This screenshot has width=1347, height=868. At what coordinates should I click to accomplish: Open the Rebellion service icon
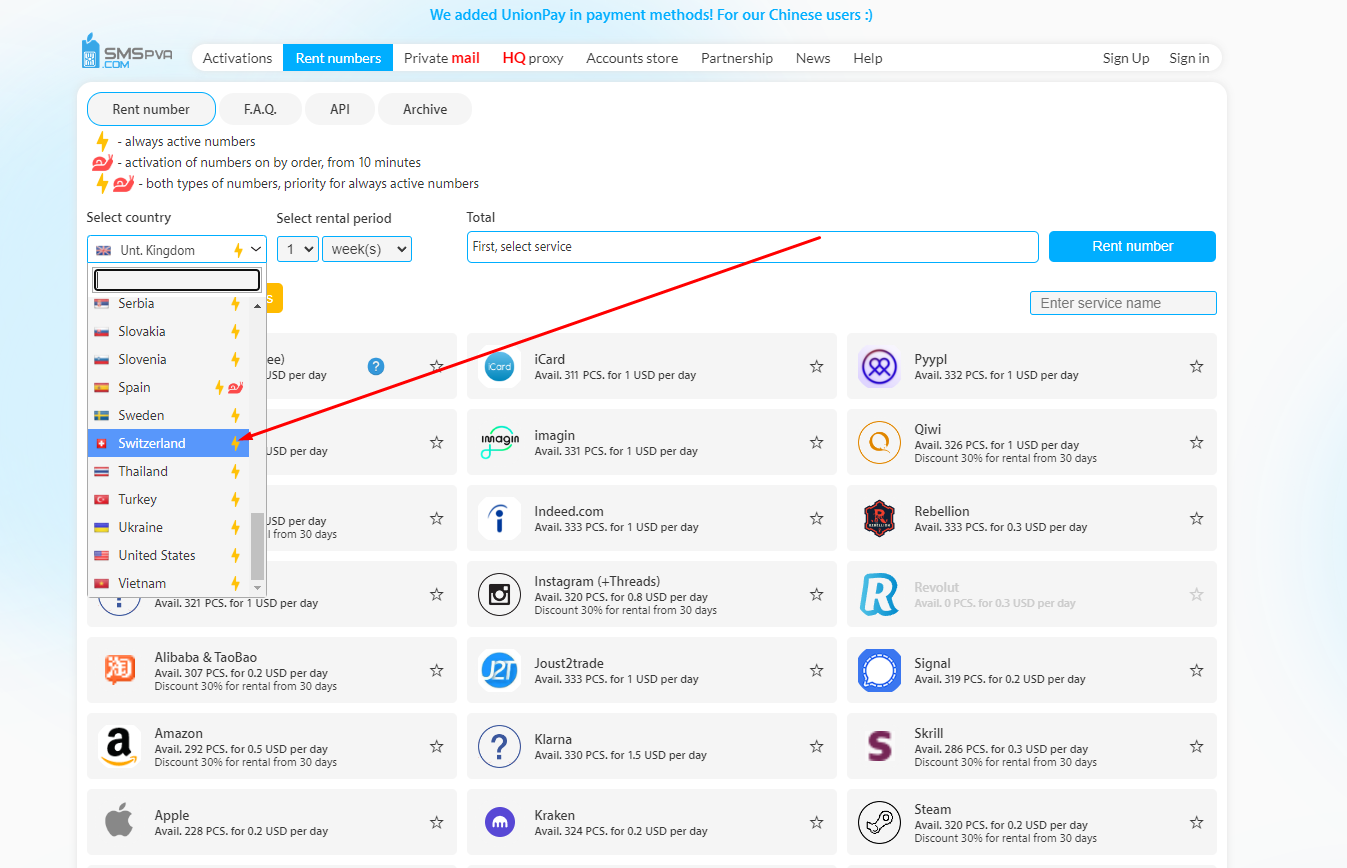tap(879, 519)
